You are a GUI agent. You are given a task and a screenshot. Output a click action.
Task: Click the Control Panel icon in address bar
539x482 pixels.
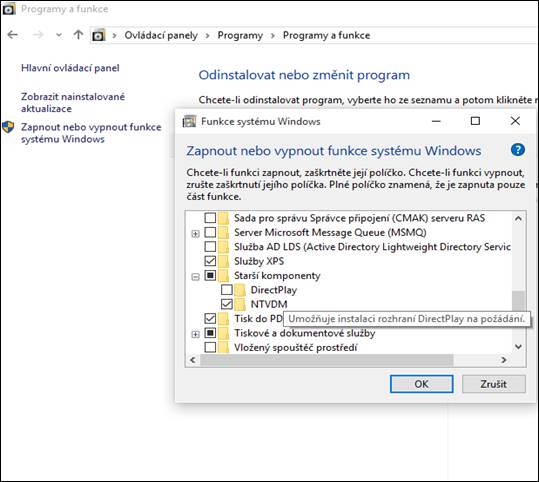(98, 35)
